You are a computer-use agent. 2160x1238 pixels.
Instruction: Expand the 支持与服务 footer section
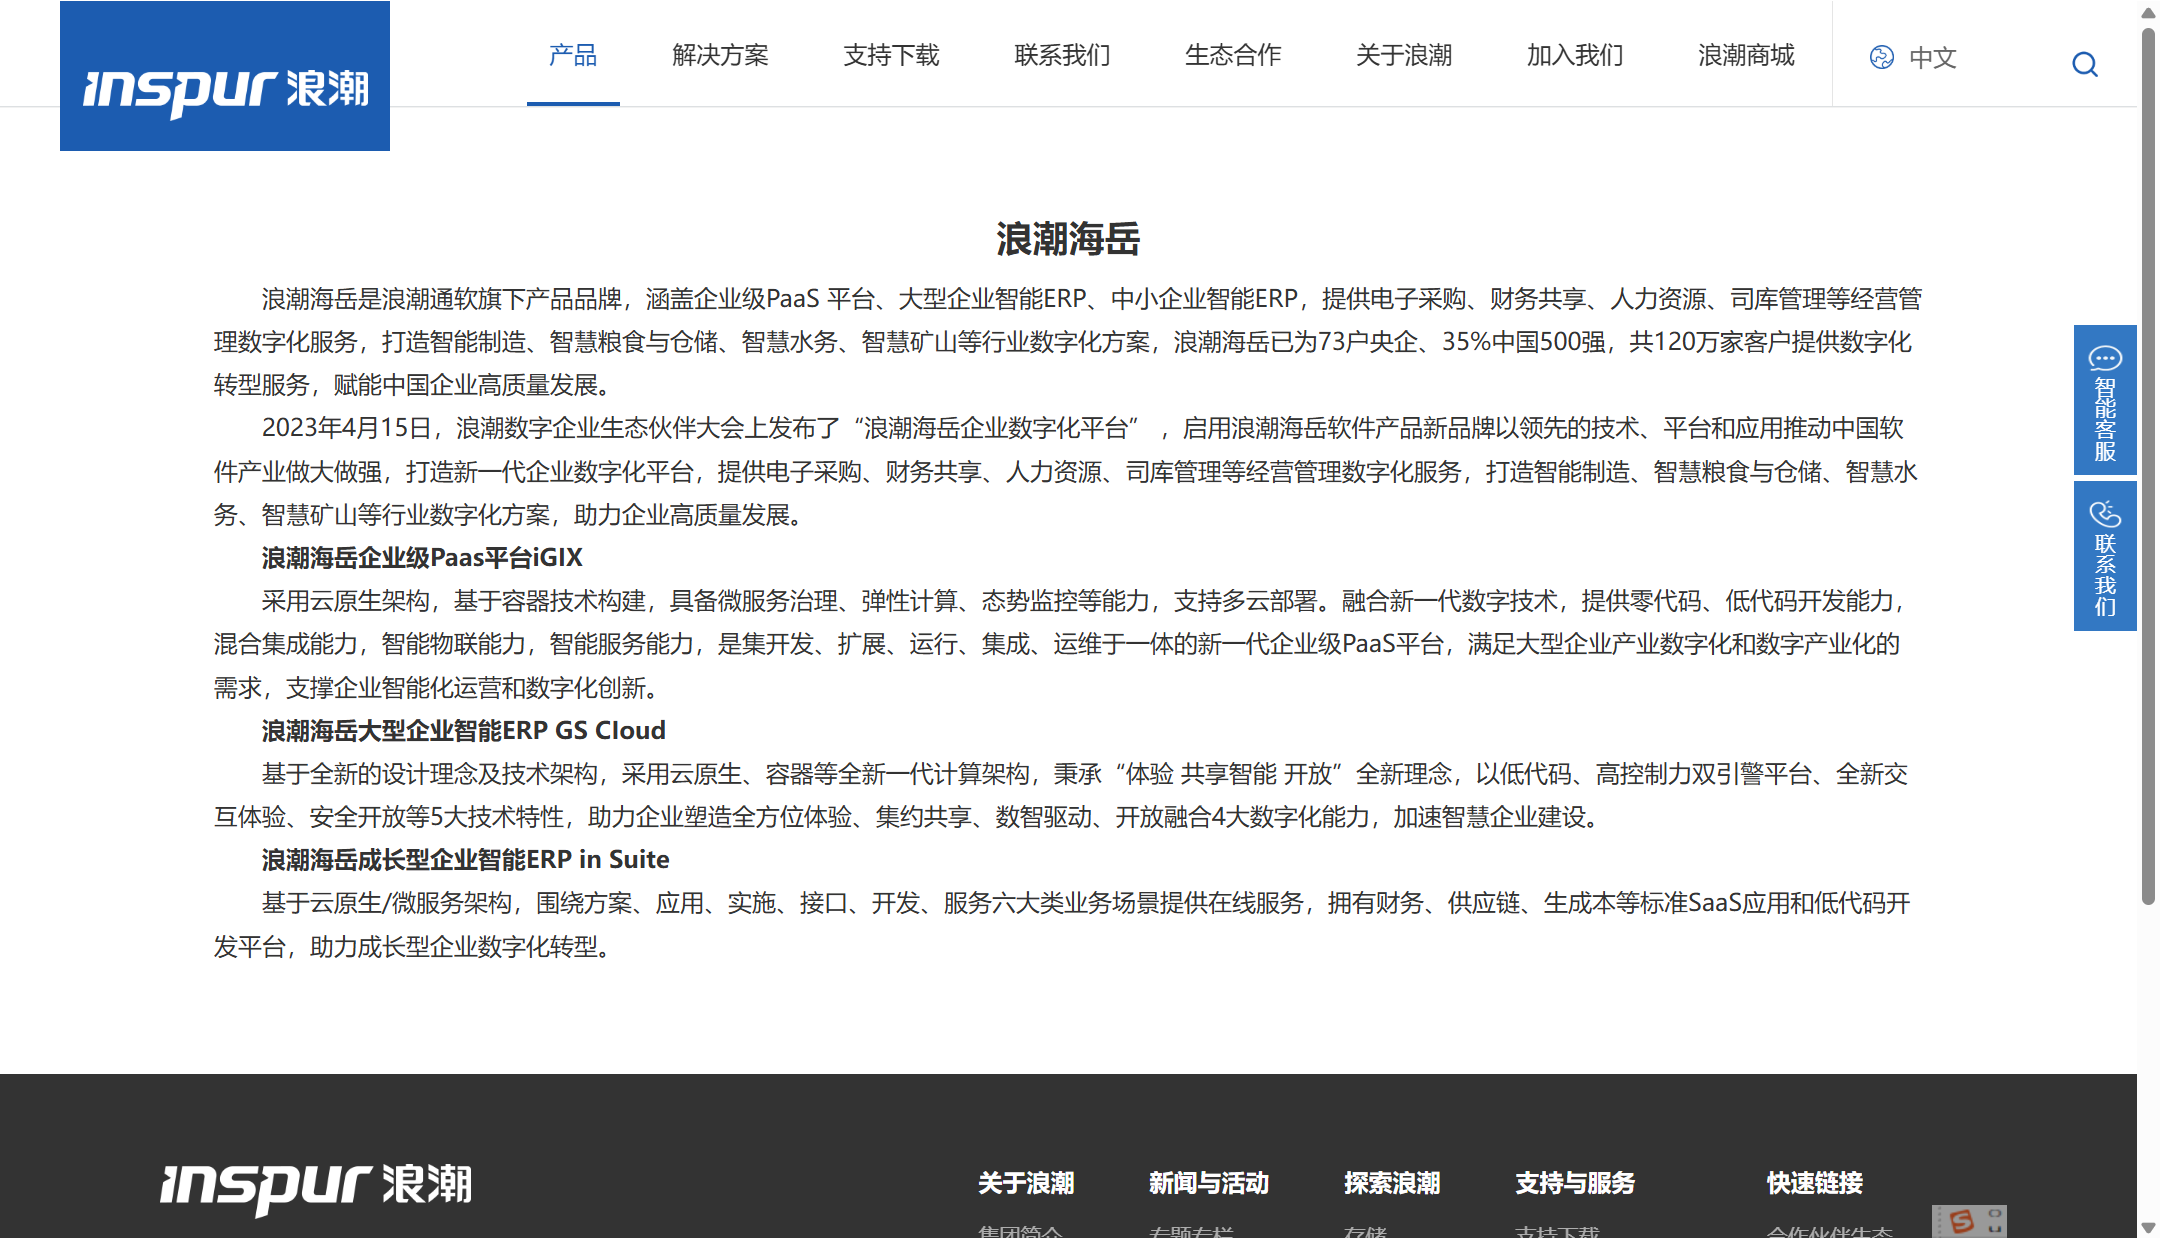pos(1574,1184)
